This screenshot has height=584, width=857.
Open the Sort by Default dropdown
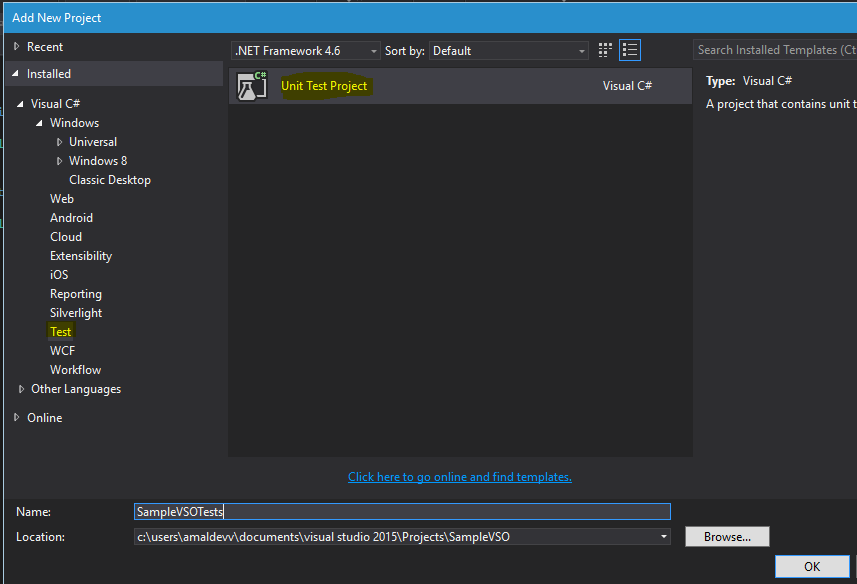510,51
